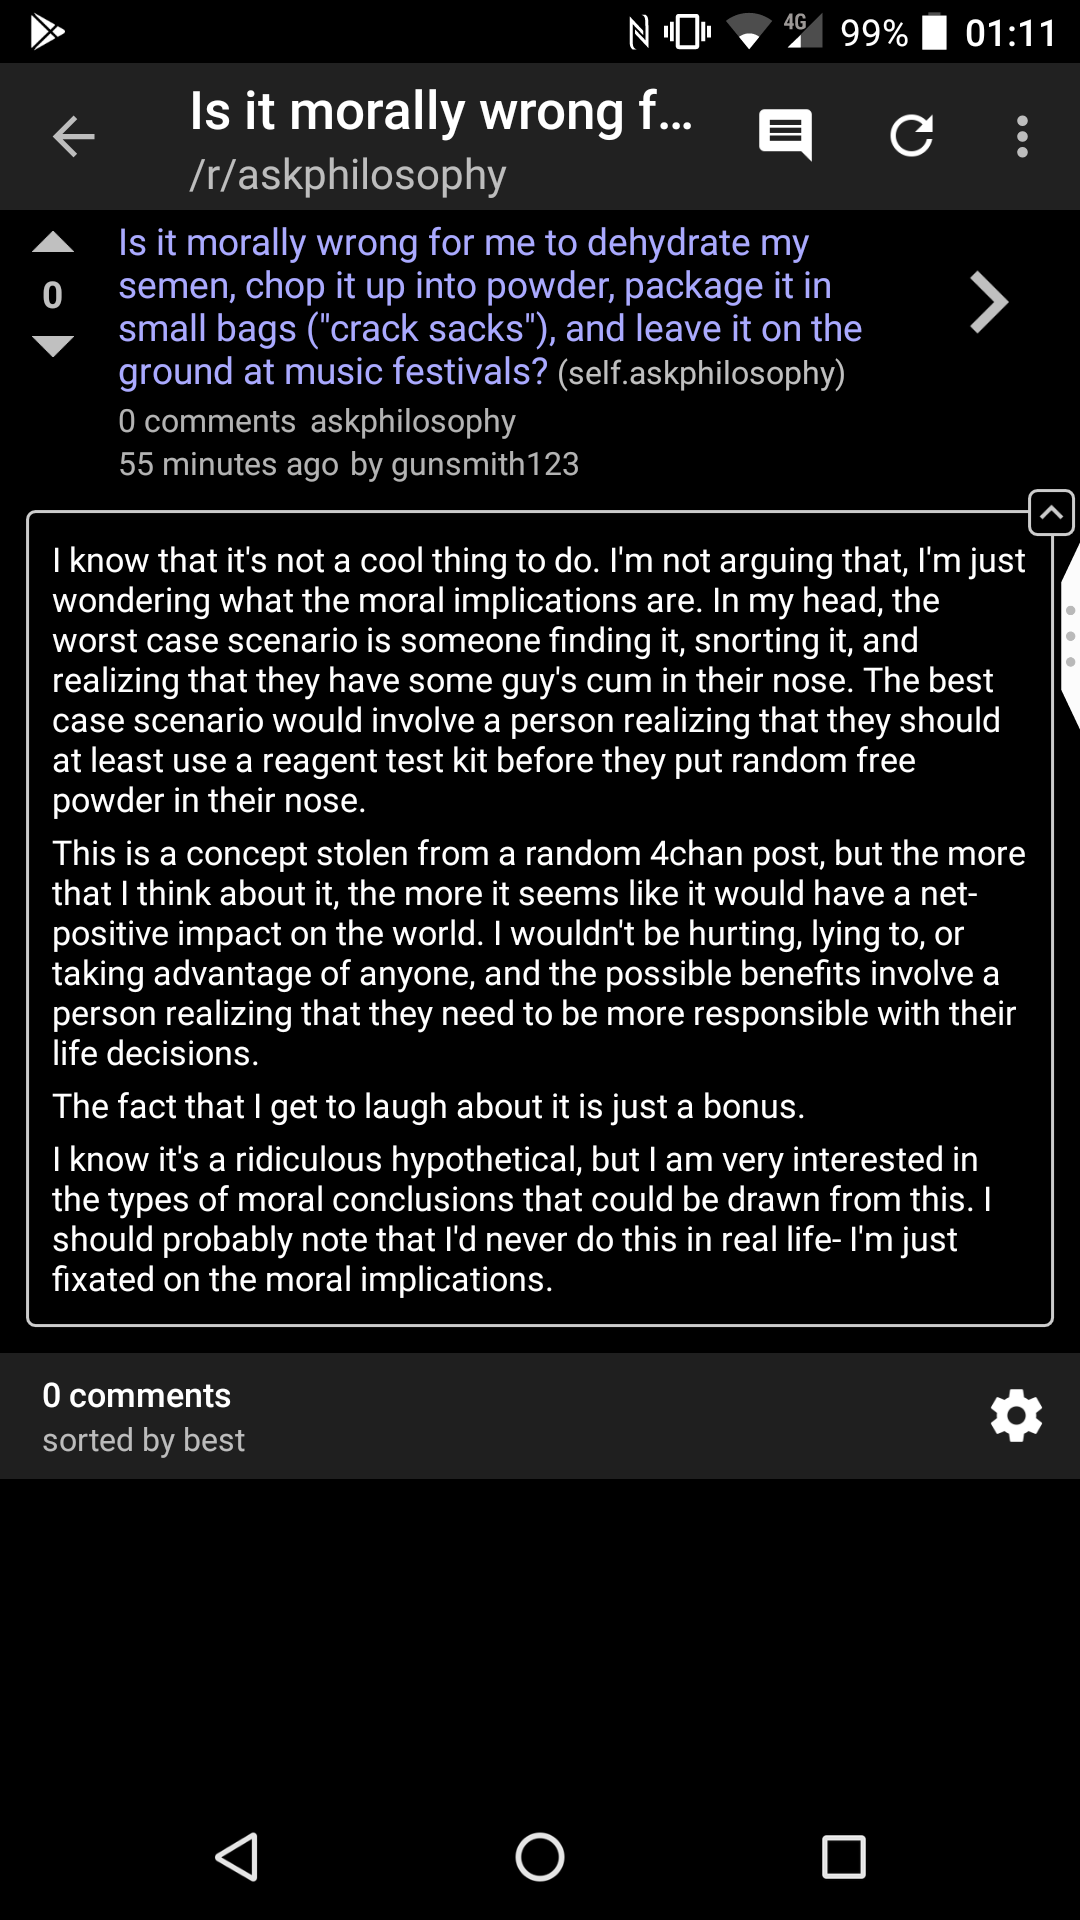Image resolution: width=1080 pixels, height=1920 pixels.
Task: Tap the side drawer handle on the right edge
Action: click(1069, 635)
